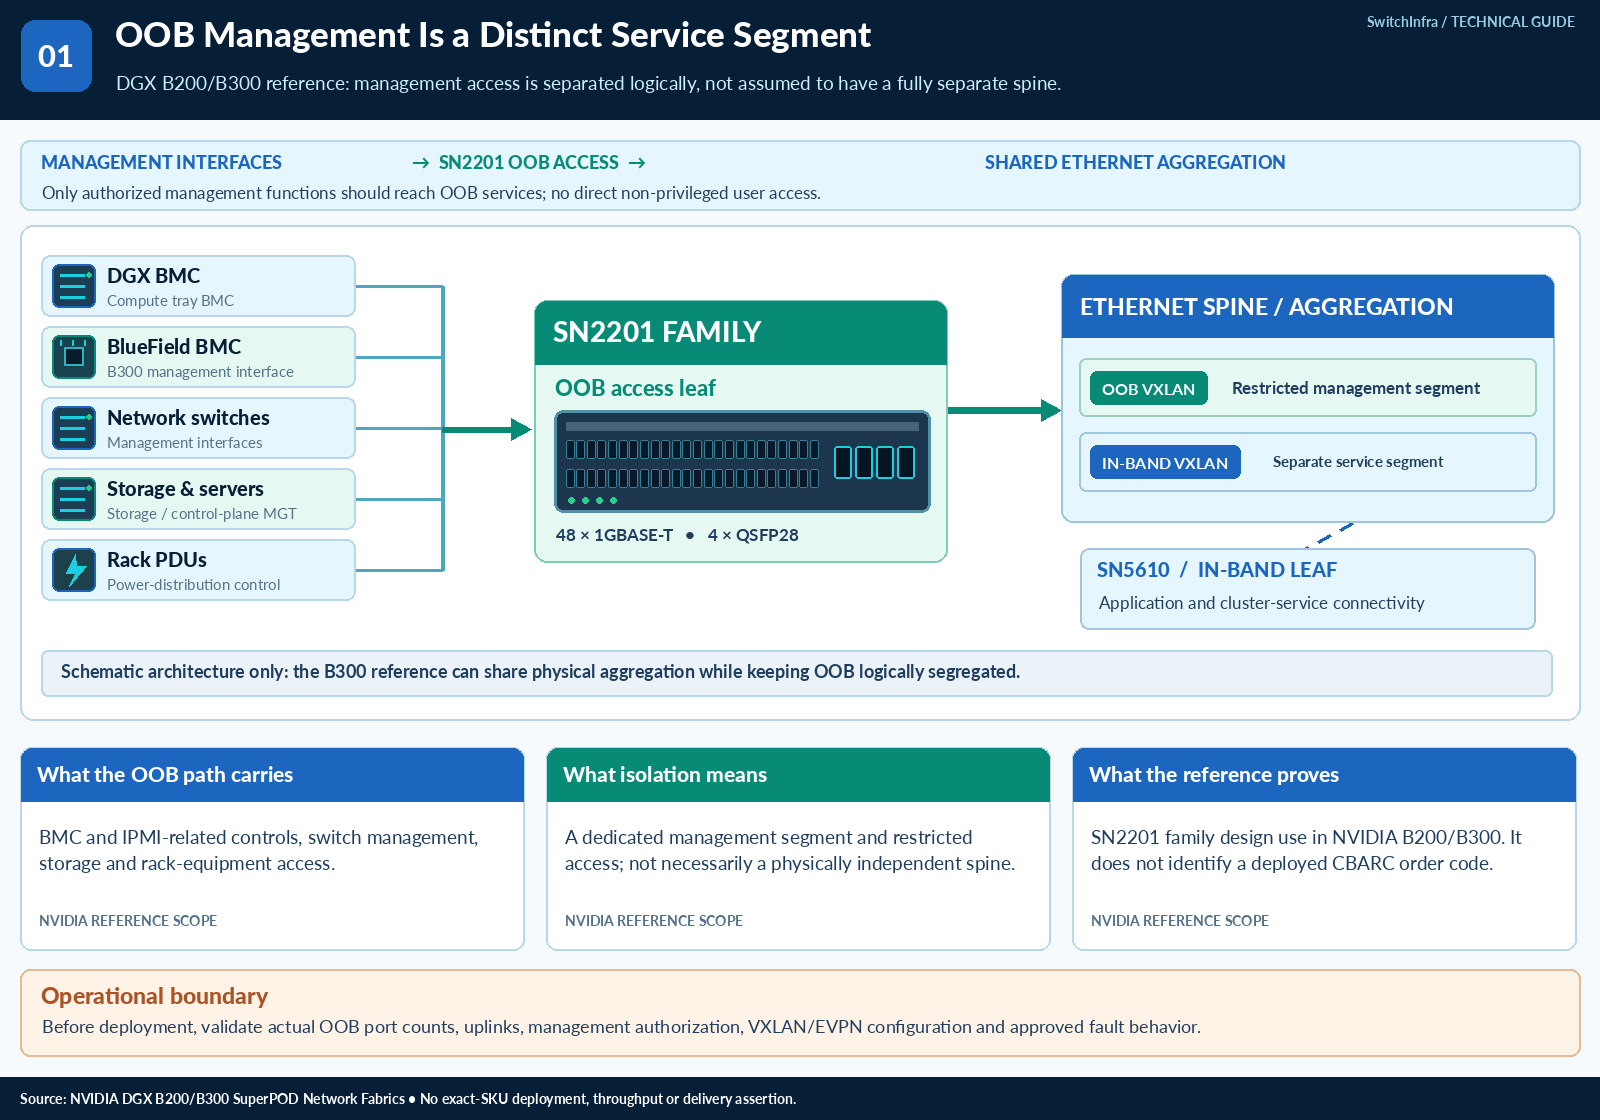Click the dedicated management segment paragraph
The width and height of the screenshot is (1600, 1120).
click(790, 850)
